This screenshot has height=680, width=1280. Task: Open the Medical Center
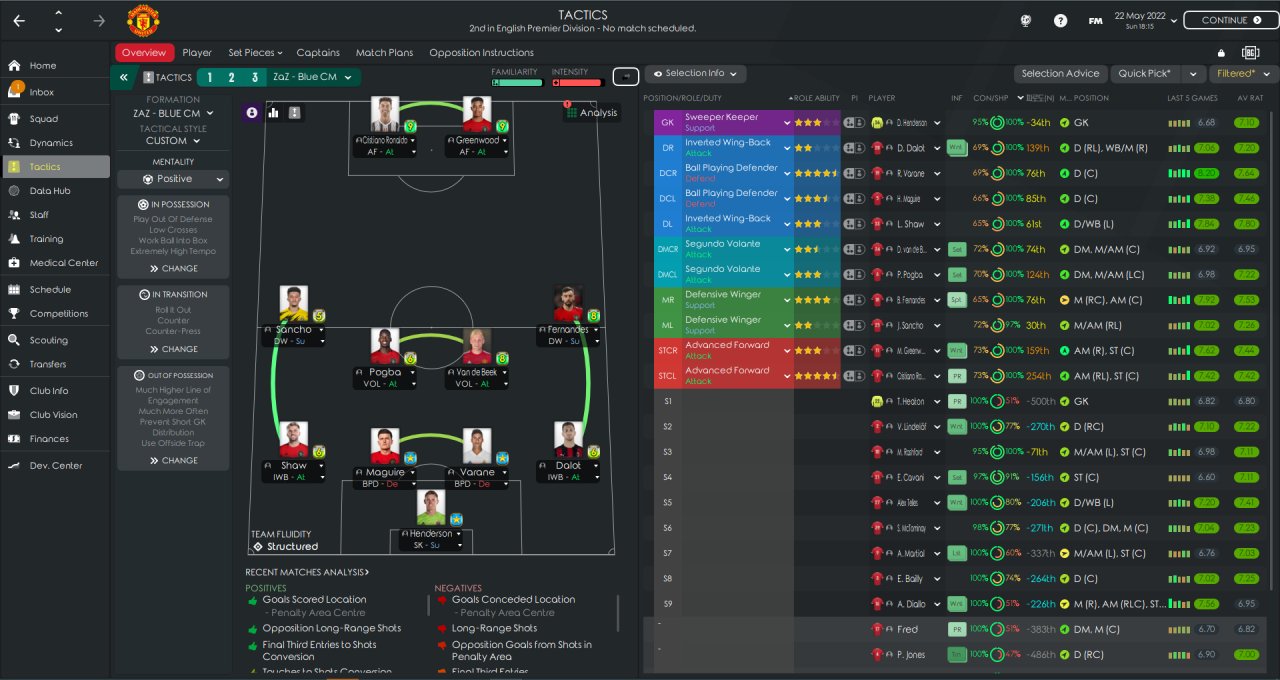pyautogui.click(x=55, y=263)
